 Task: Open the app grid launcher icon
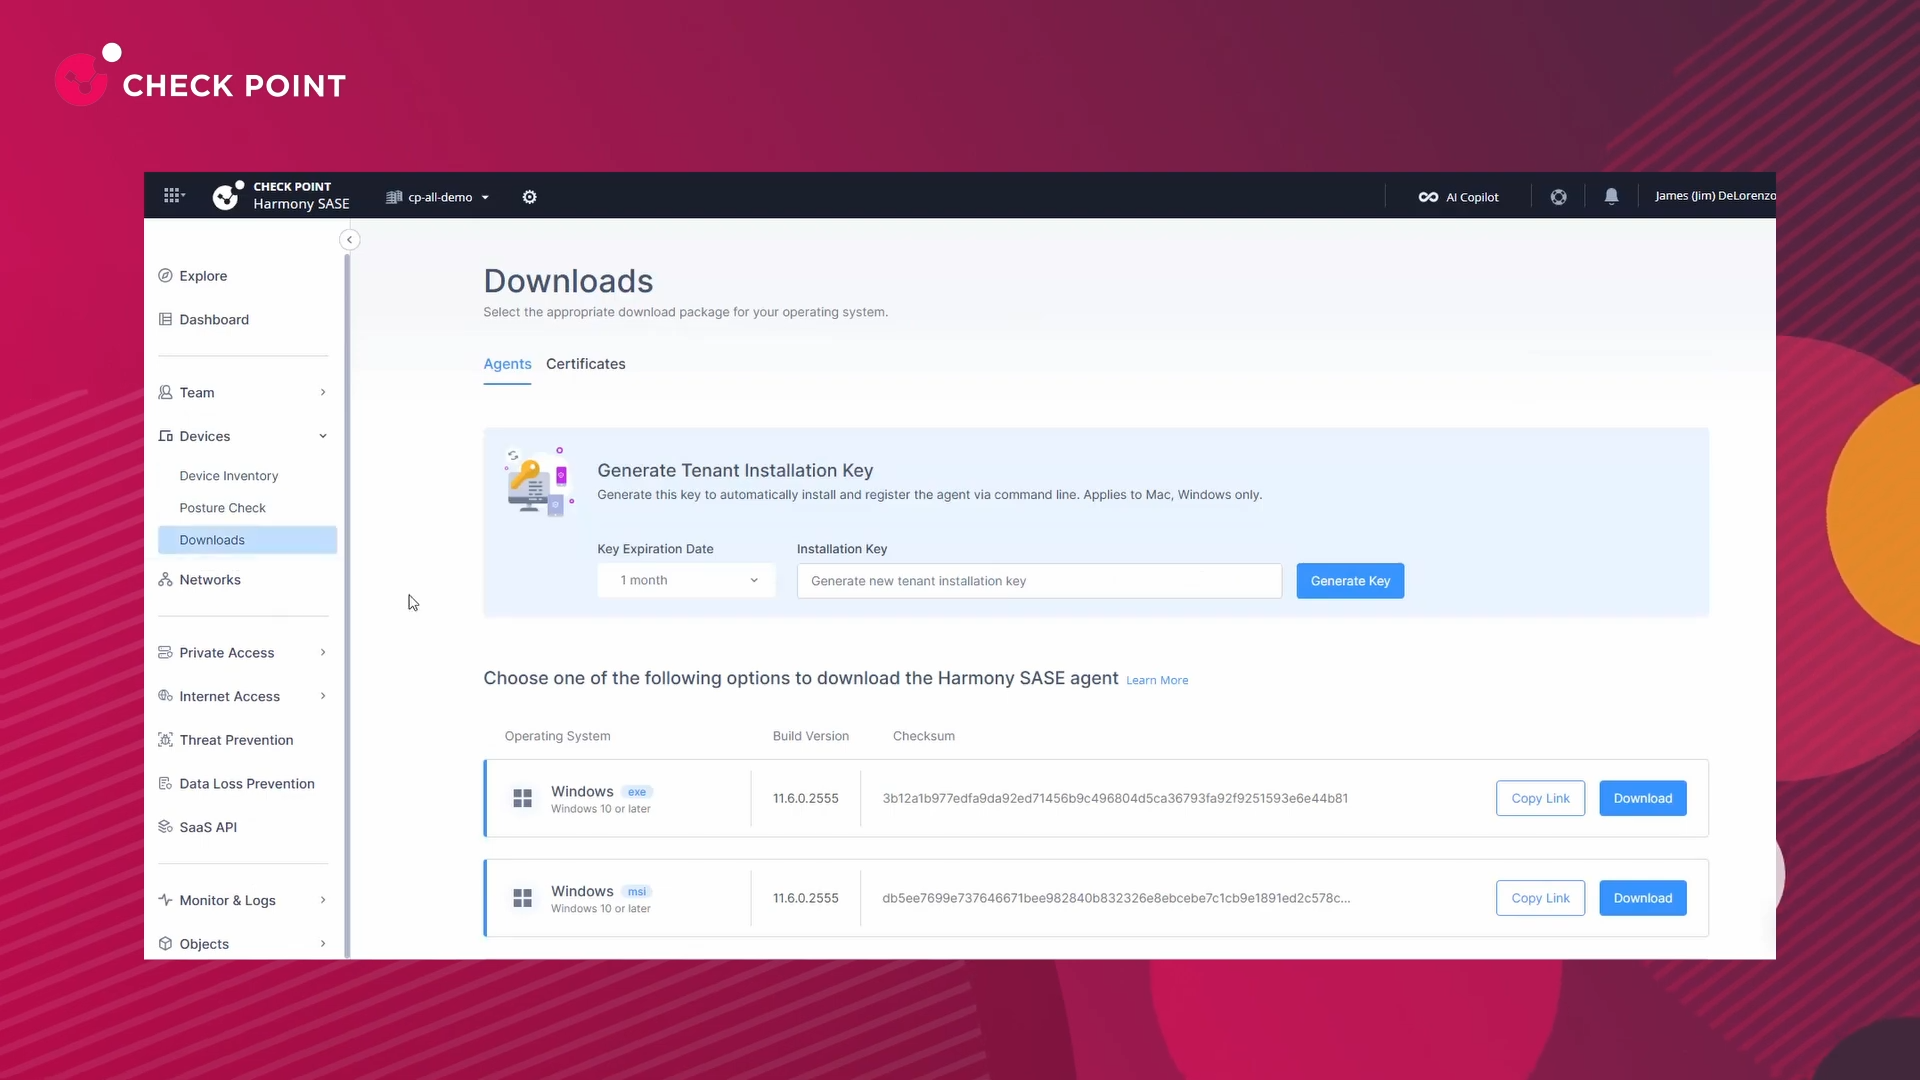coord(173,196)
